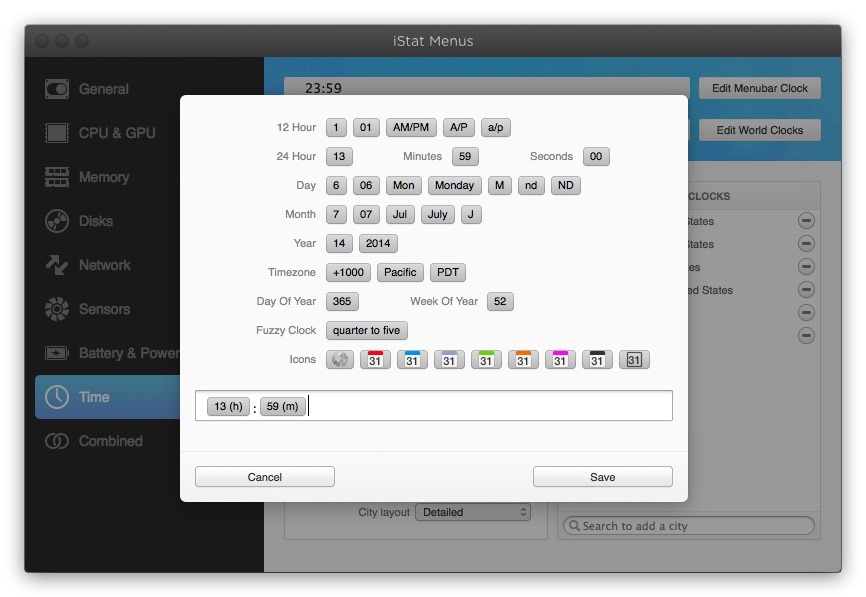Image resolution: width=866 pixels, height=597 pixels.
Task: Remove the second world clock with its minus icon
Action: click(806, 244)
